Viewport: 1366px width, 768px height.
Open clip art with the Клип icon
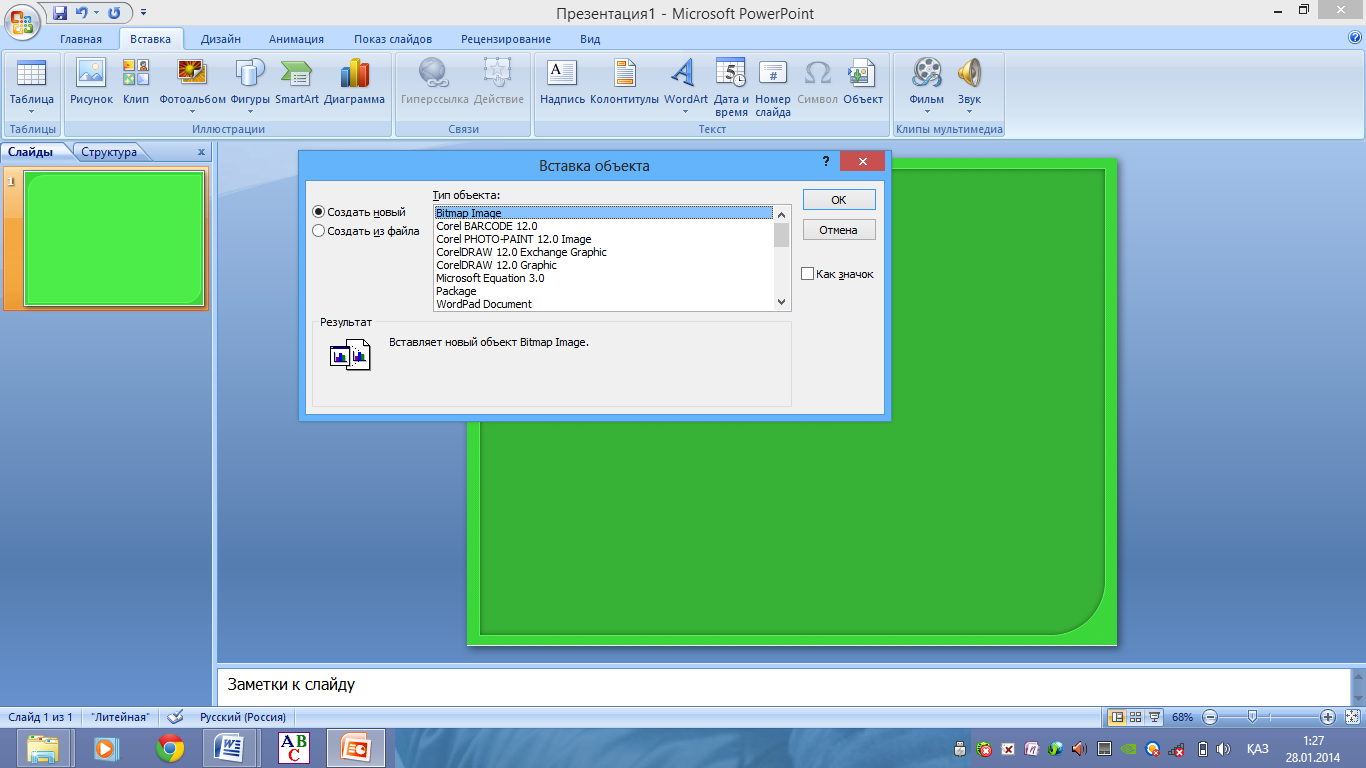pyautogui.click(x=136, y=81)
